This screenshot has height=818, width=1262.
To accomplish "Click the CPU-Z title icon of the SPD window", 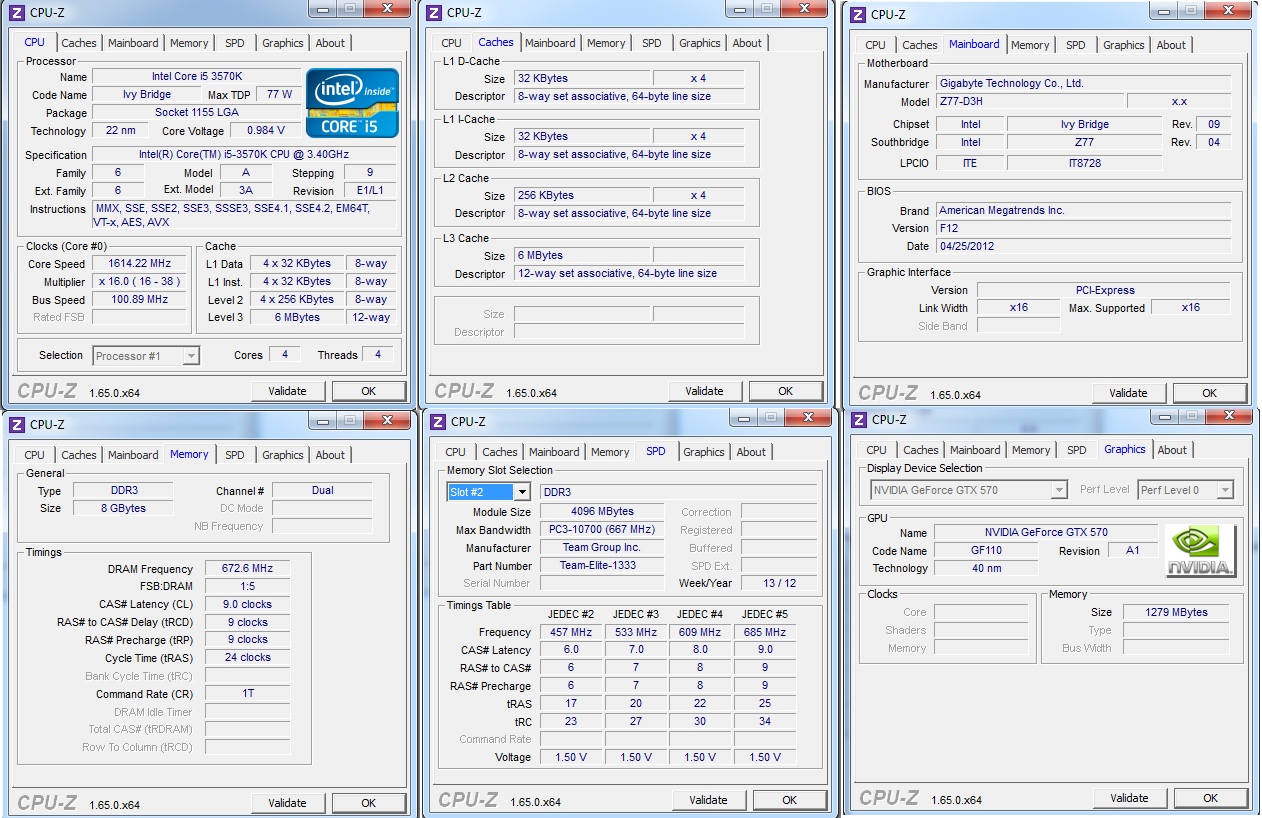I will tap(437, 422).
